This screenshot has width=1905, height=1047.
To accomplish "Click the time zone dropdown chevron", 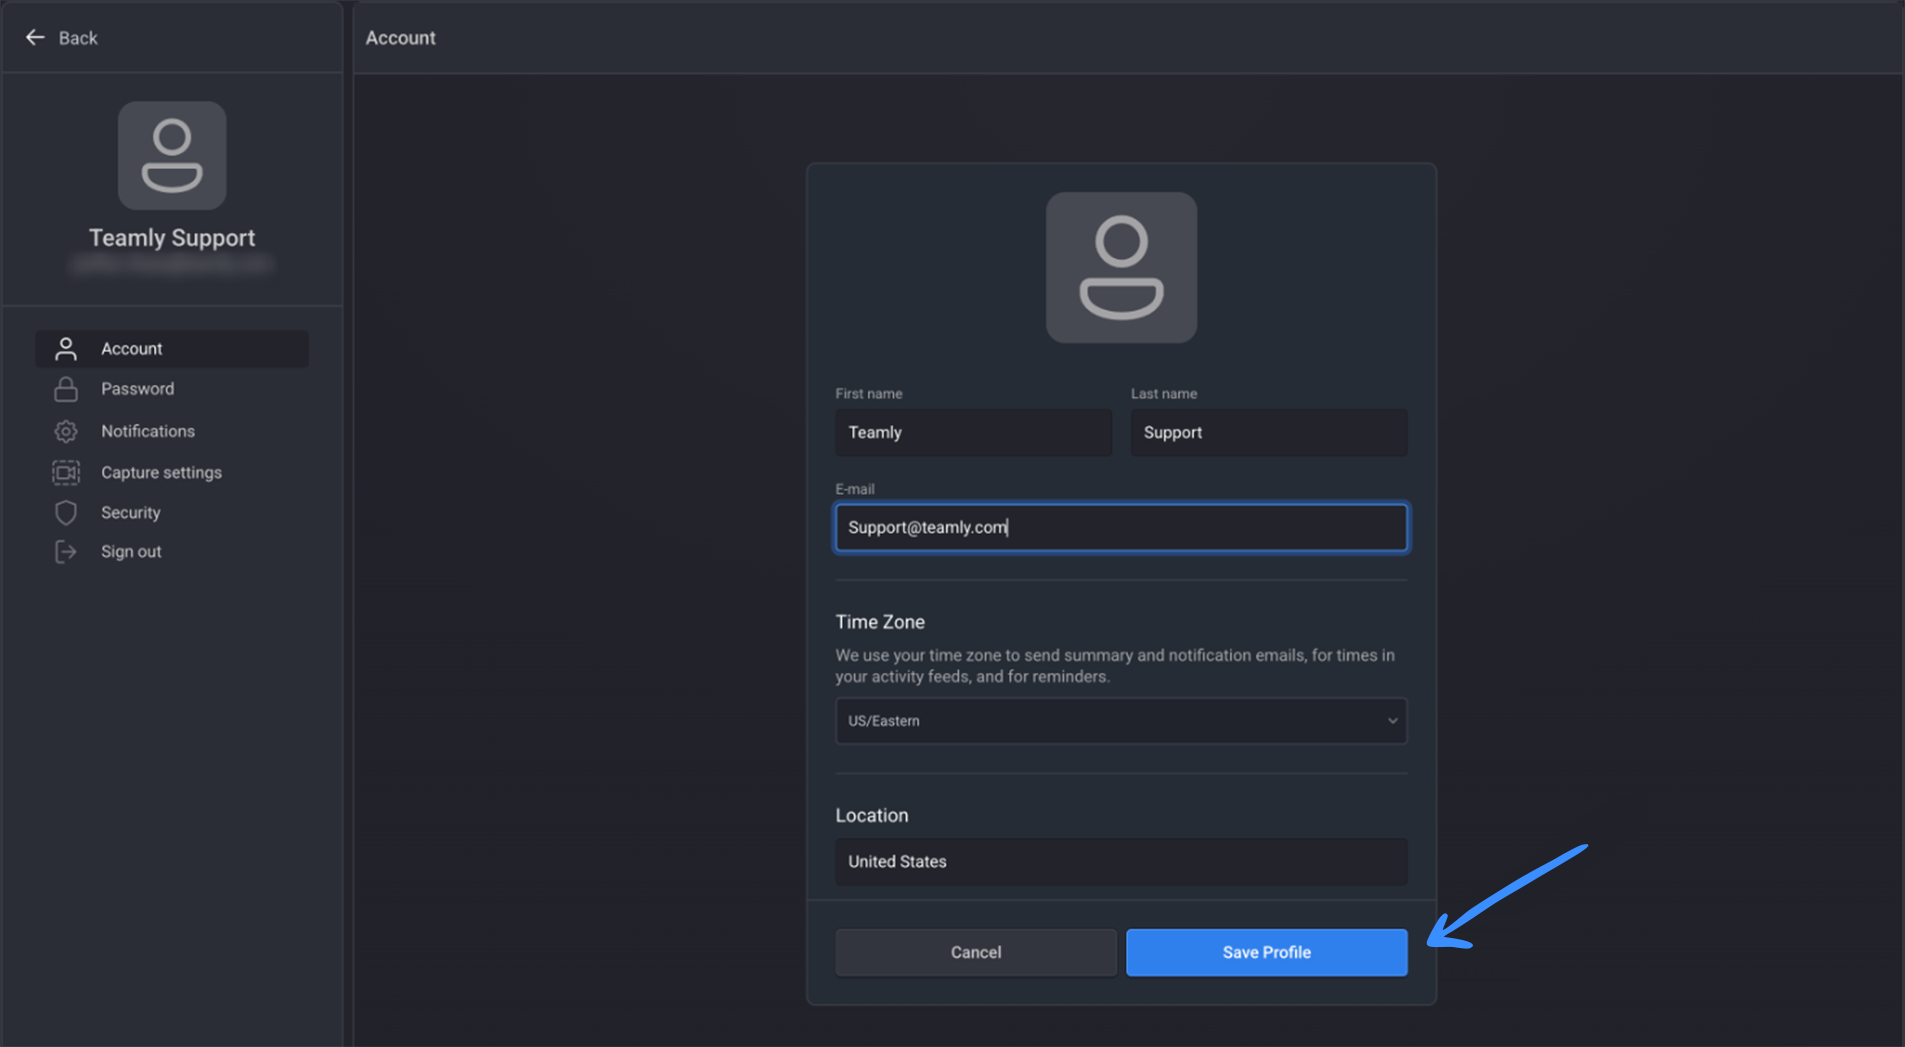I will 1392,721.
